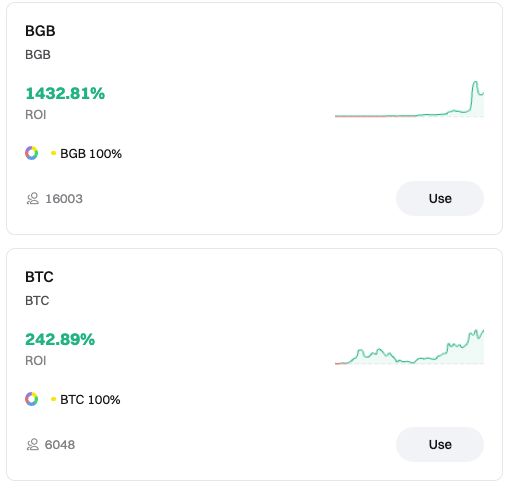This screenshot has width=510, height=484.
Task: Click the 242.89% ROI value
Action: pos(60,339)
